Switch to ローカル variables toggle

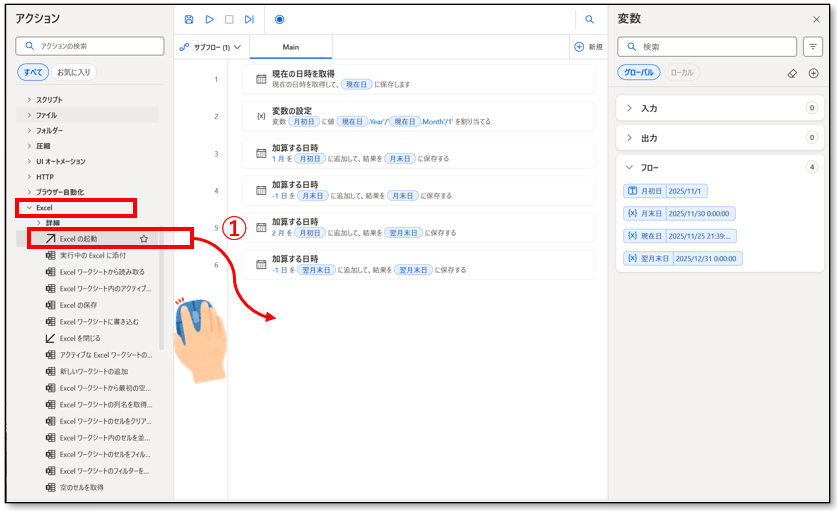(x=681, y=73)
